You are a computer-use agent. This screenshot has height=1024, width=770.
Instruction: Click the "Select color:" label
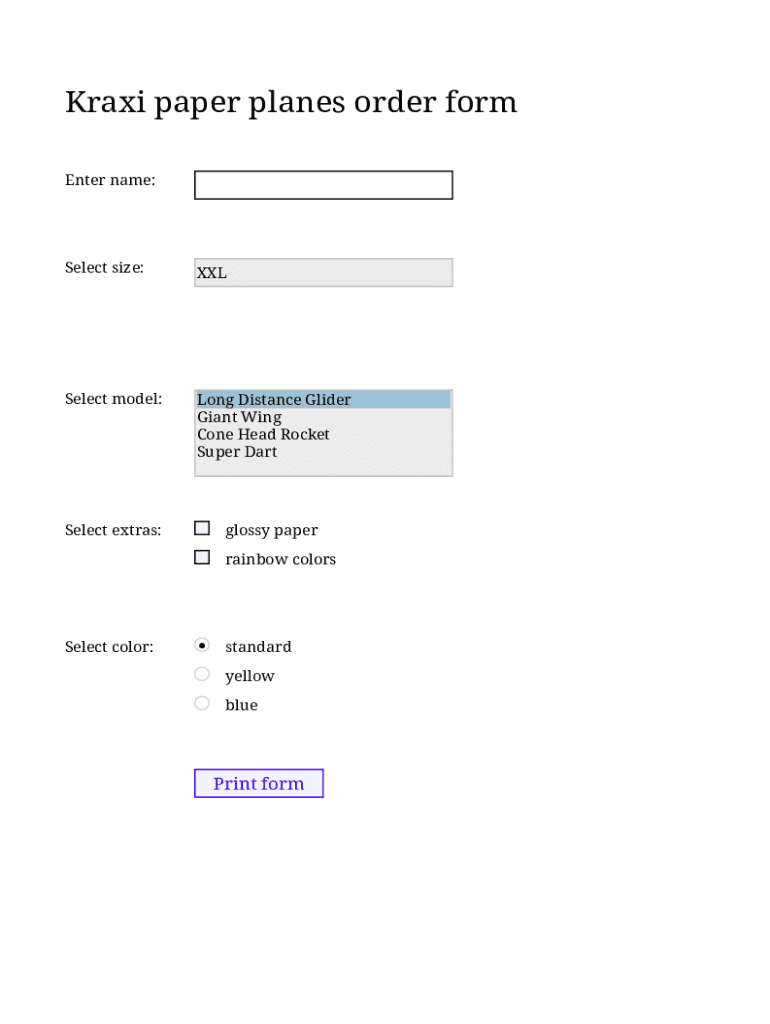(x=109, y=647)
